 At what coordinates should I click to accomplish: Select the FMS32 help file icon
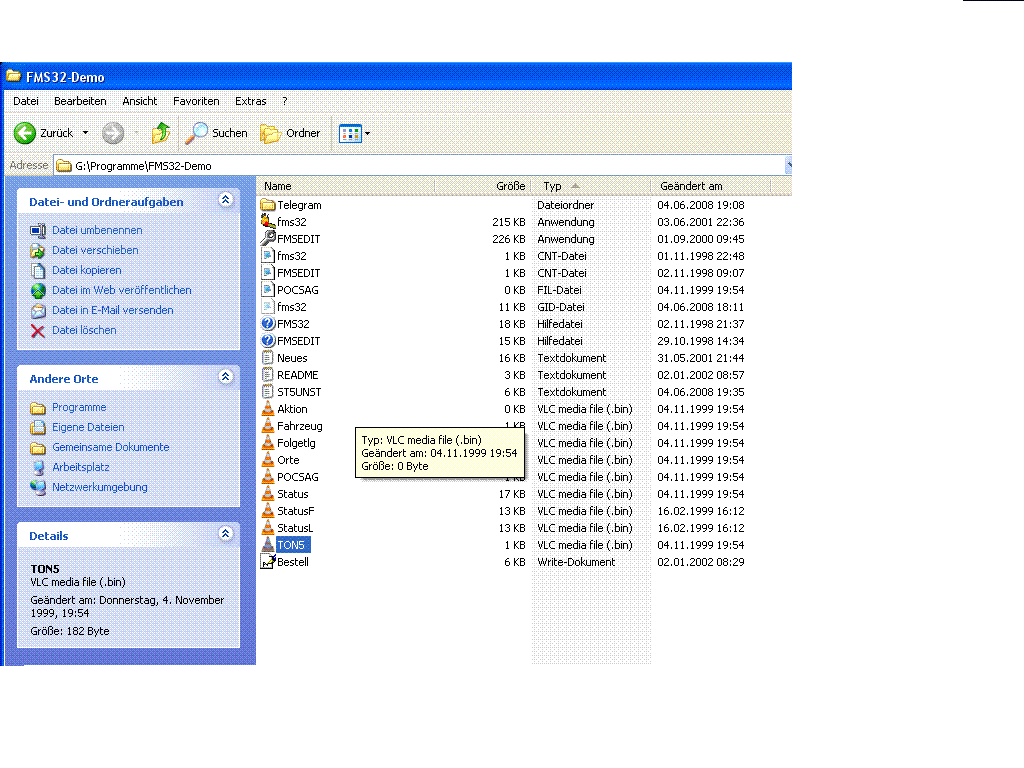tap(268, 324)
